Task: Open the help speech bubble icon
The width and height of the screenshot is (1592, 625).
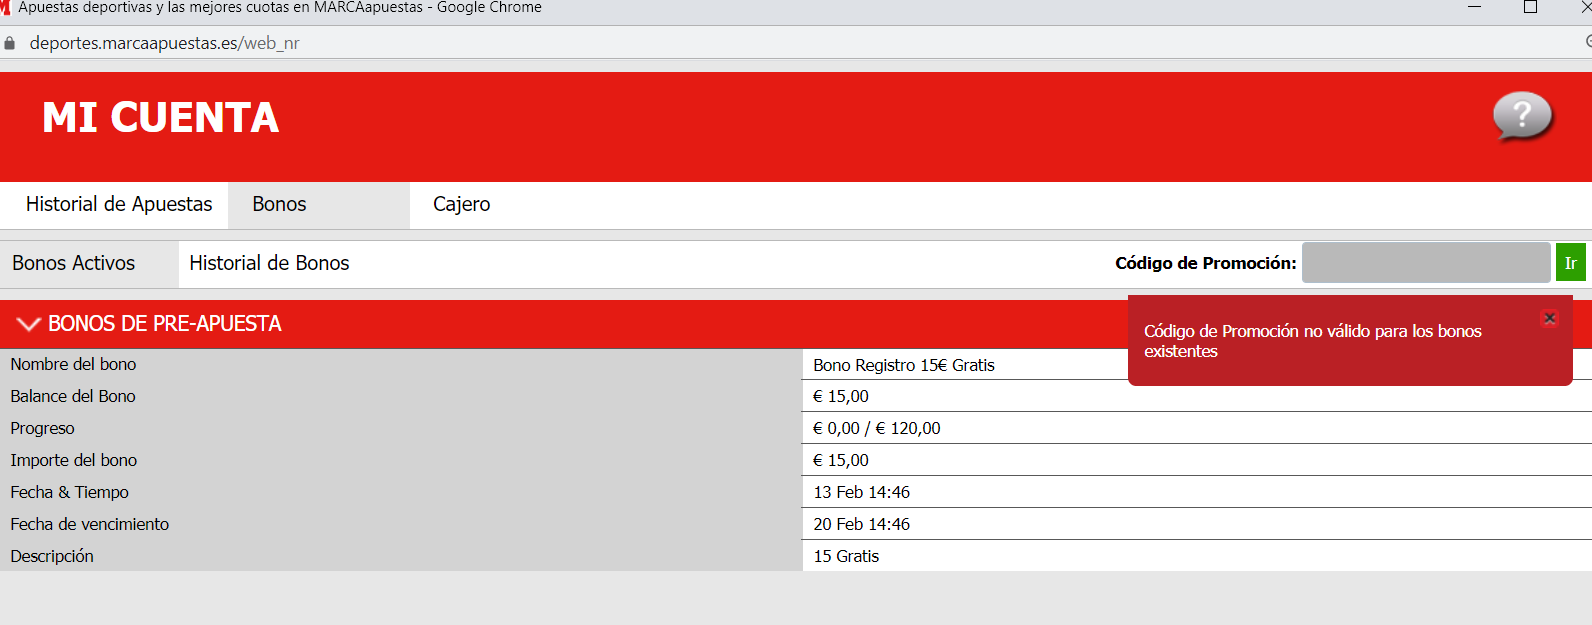Action: pos(1522,116)
